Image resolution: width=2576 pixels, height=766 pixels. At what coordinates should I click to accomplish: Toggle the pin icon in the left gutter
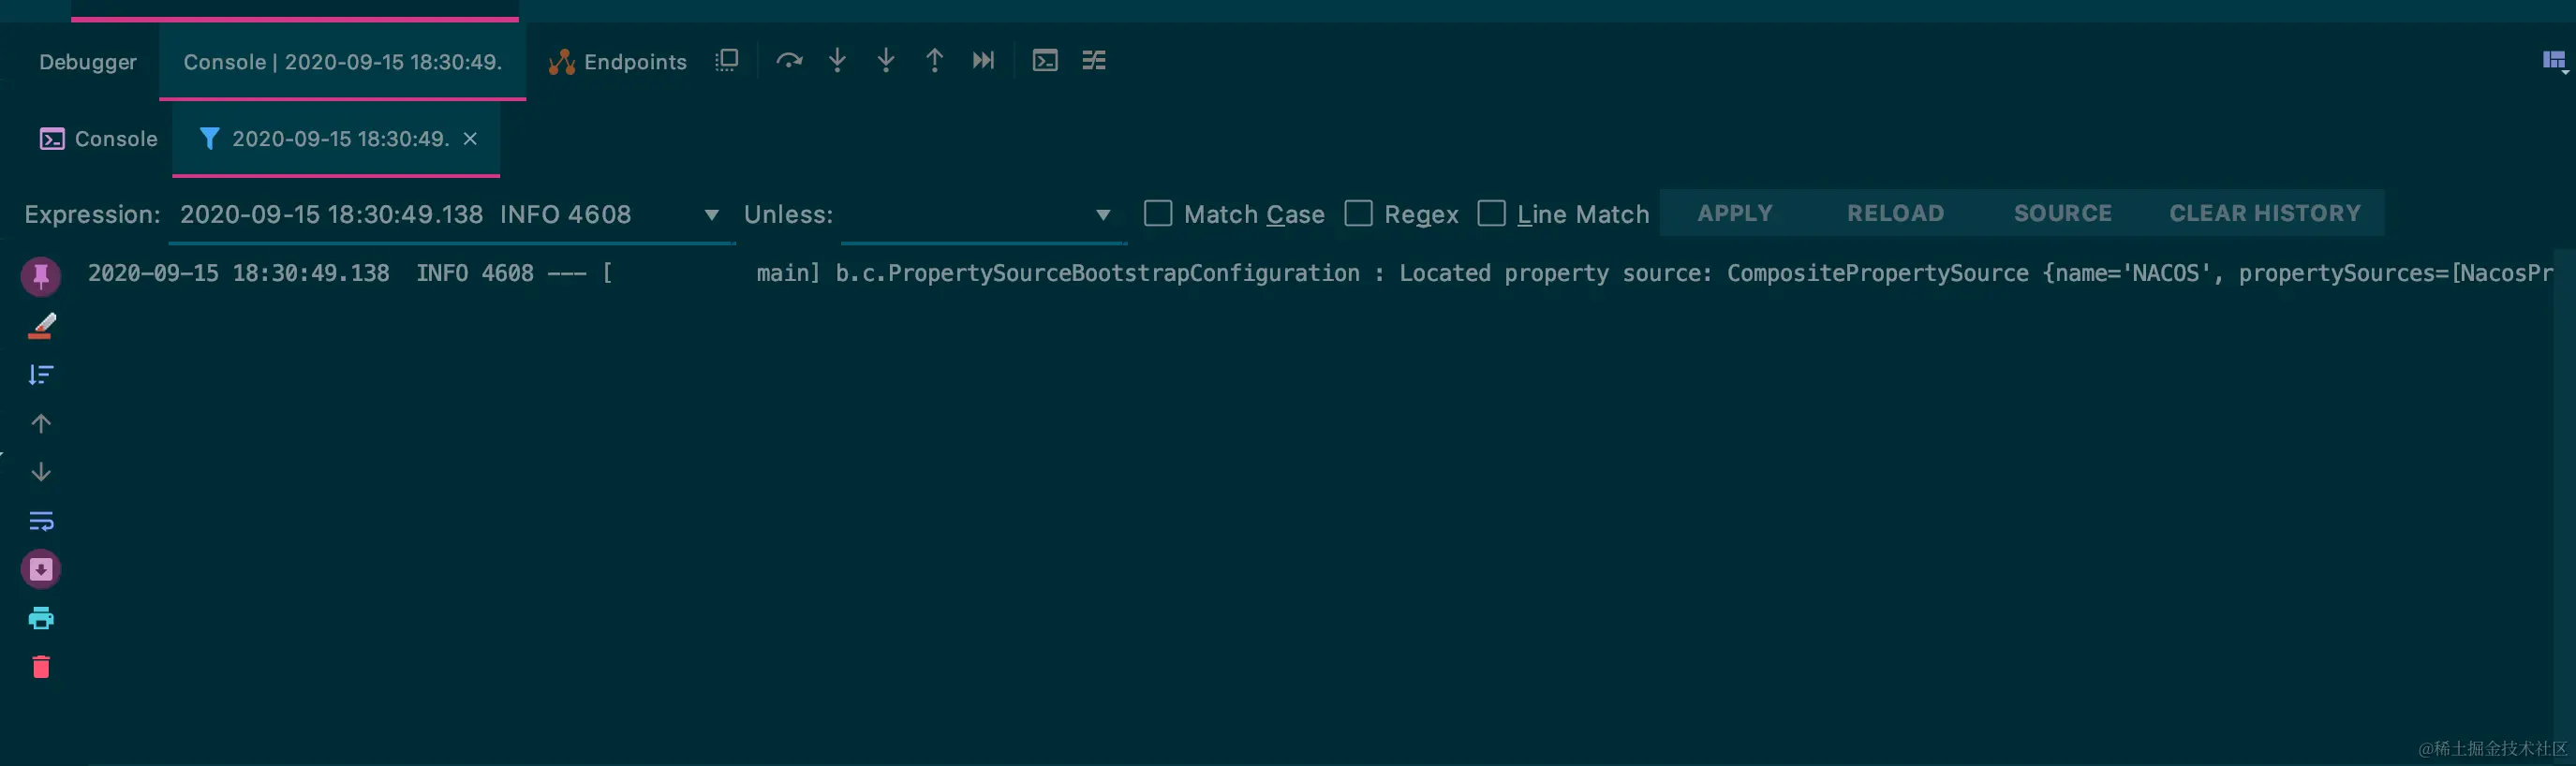point(41,276)
